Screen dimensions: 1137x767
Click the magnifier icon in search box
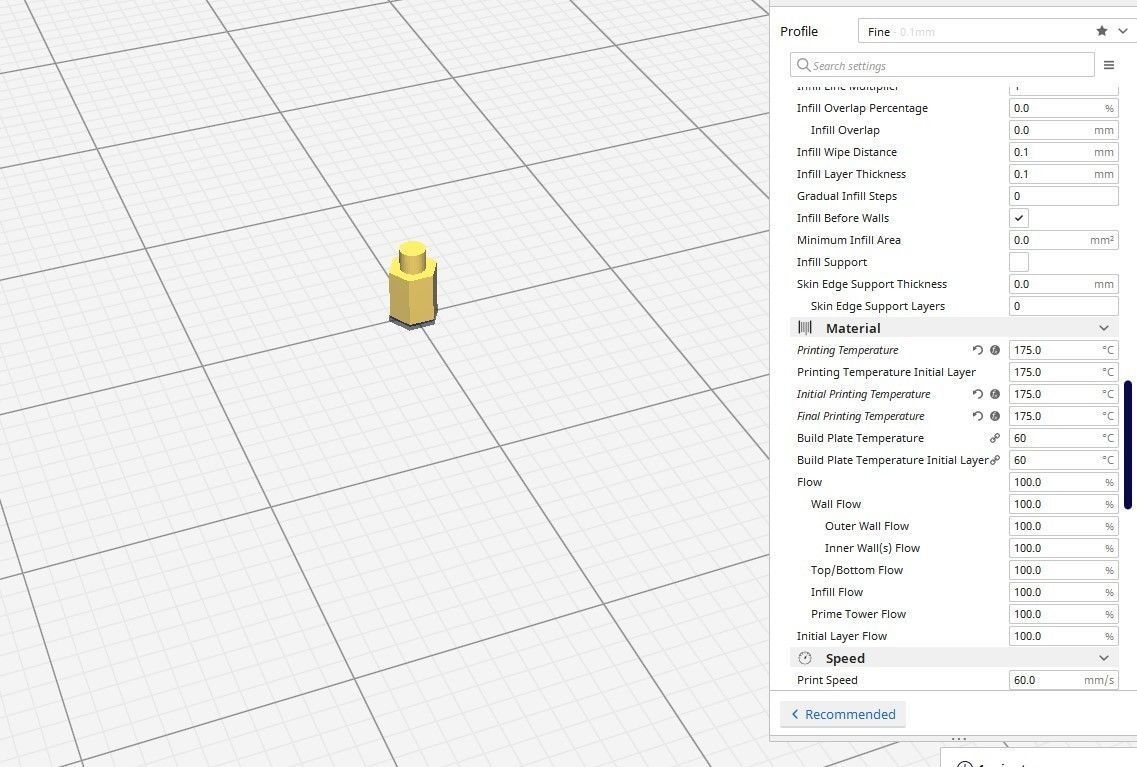[803, 65]
